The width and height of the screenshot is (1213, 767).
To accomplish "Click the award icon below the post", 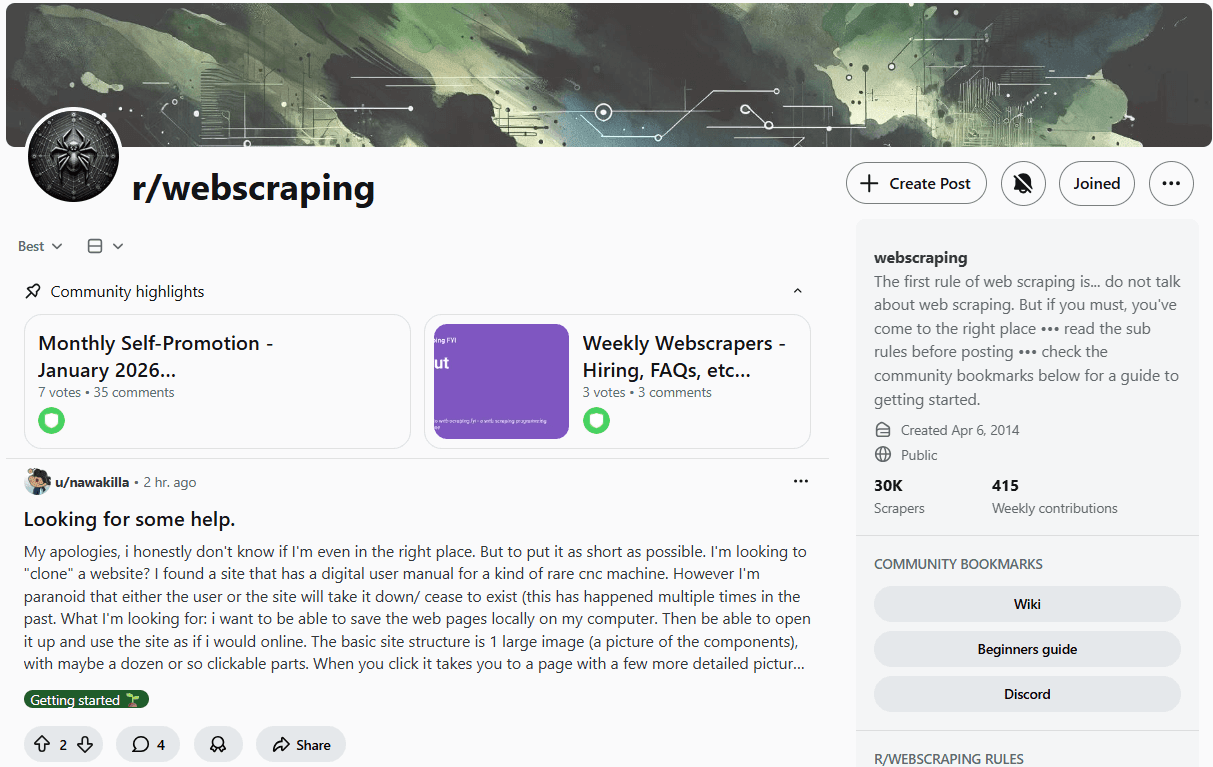I will [218, 744].
